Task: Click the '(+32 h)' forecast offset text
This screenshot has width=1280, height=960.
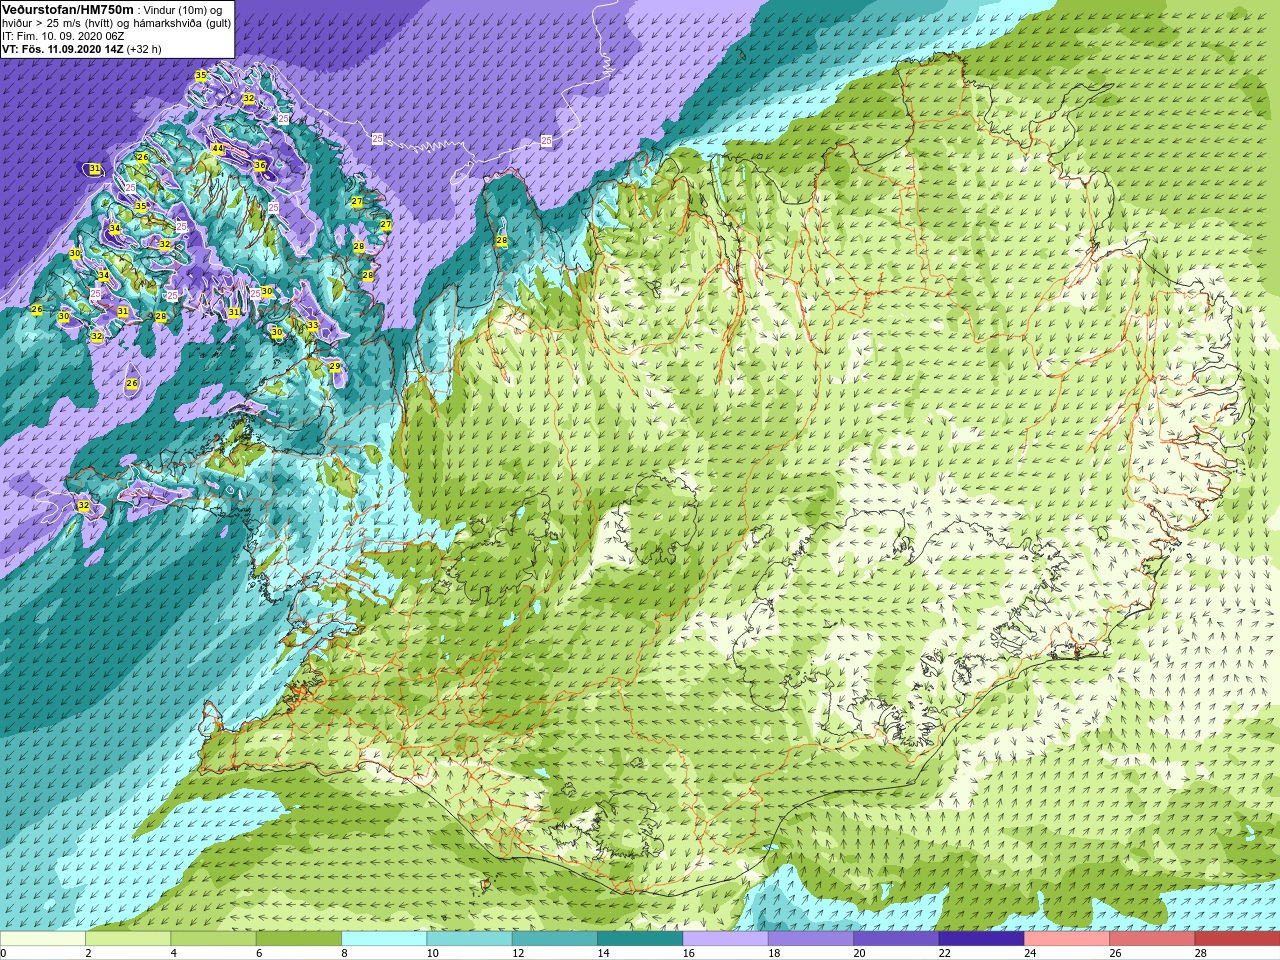Action: click(x=144, y=49)
